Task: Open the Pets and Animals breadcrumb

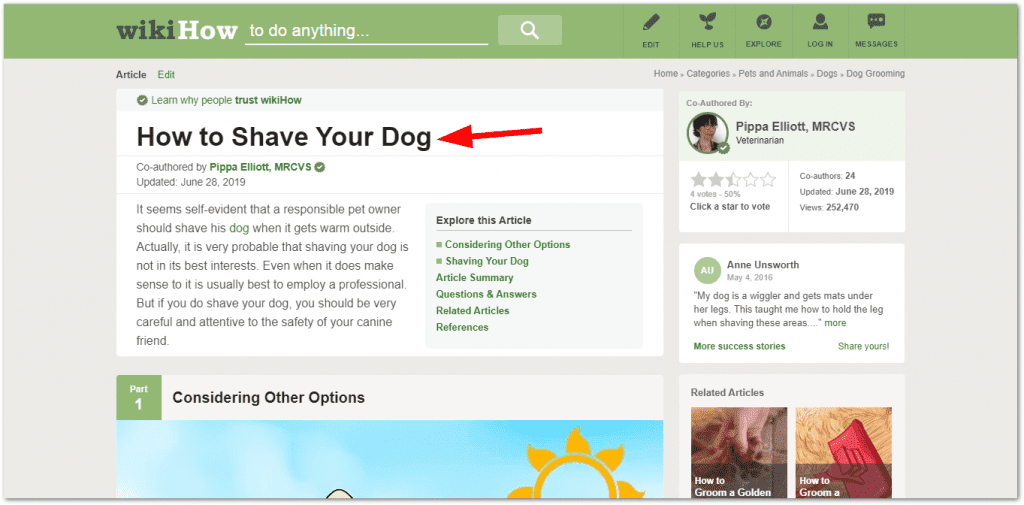Action: 773,74
